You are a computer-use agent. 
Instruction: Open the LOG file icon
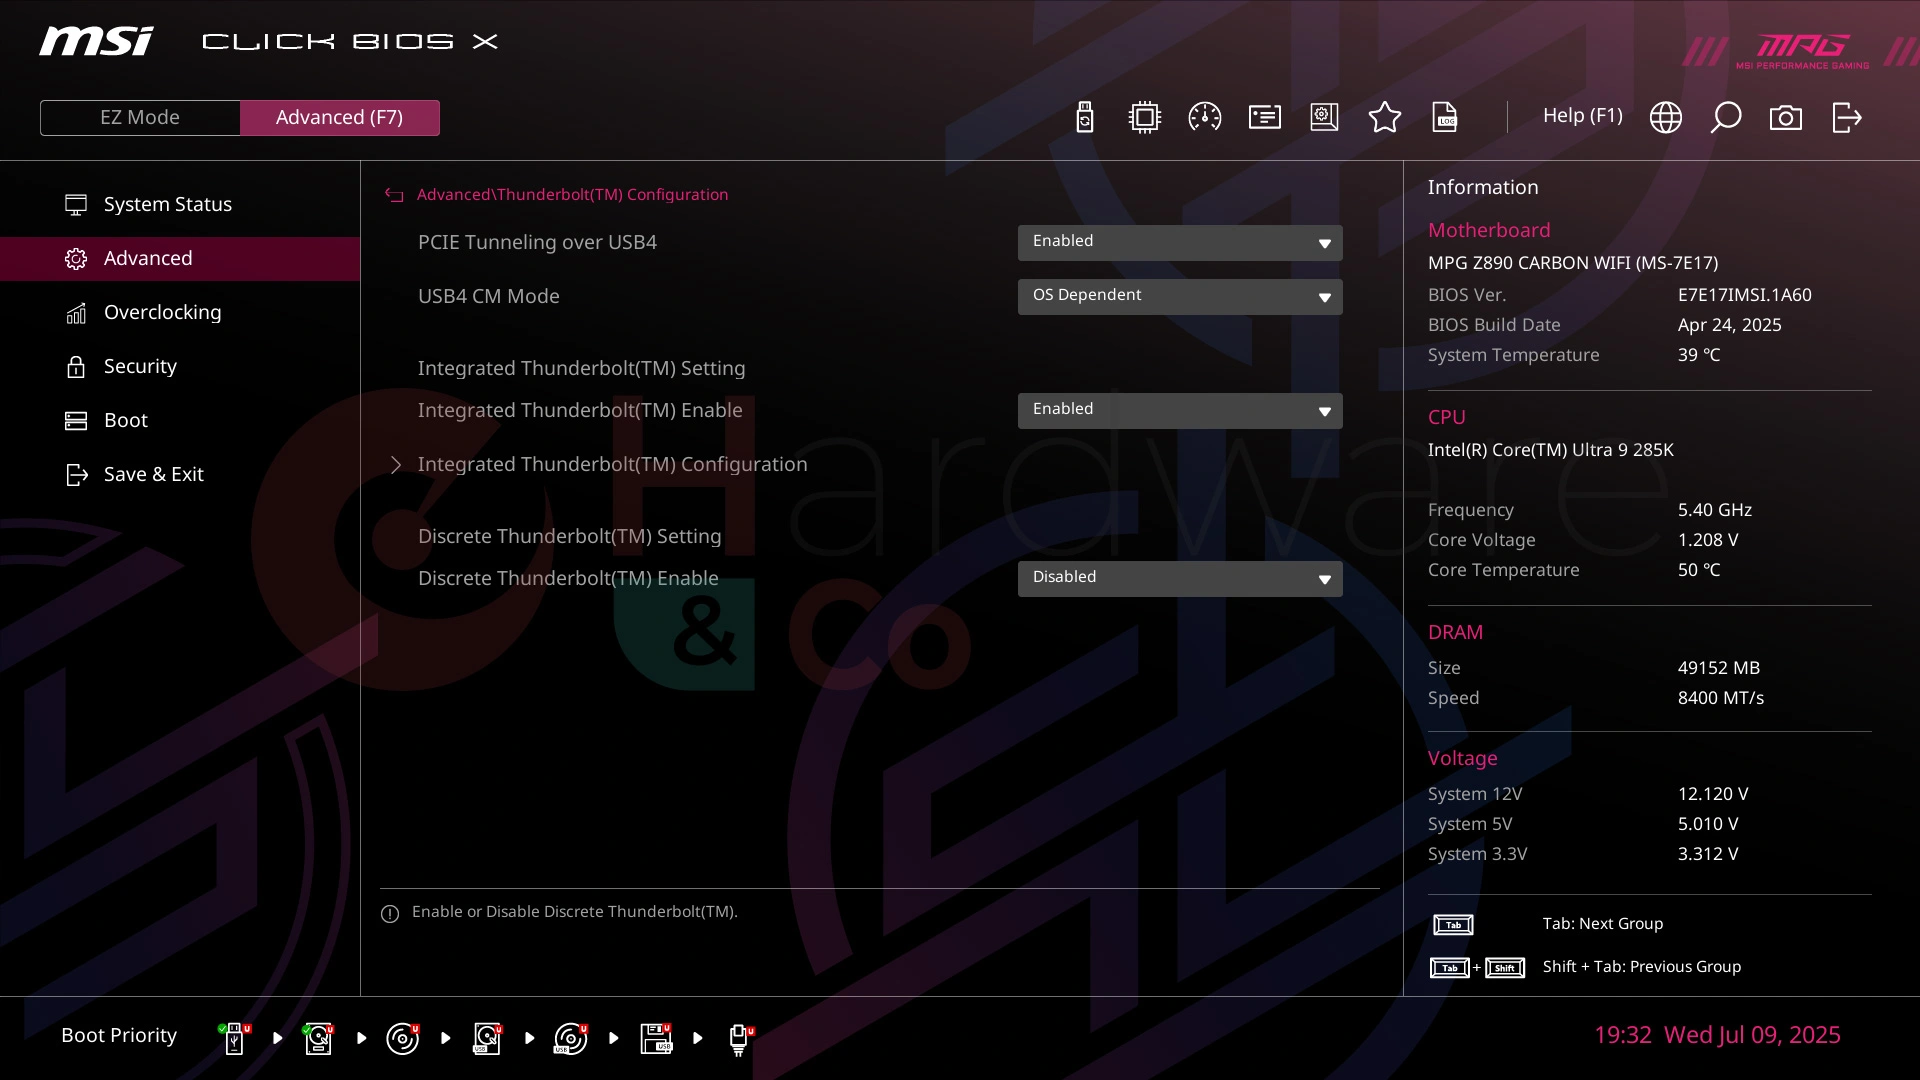(x=1445, y=117)
